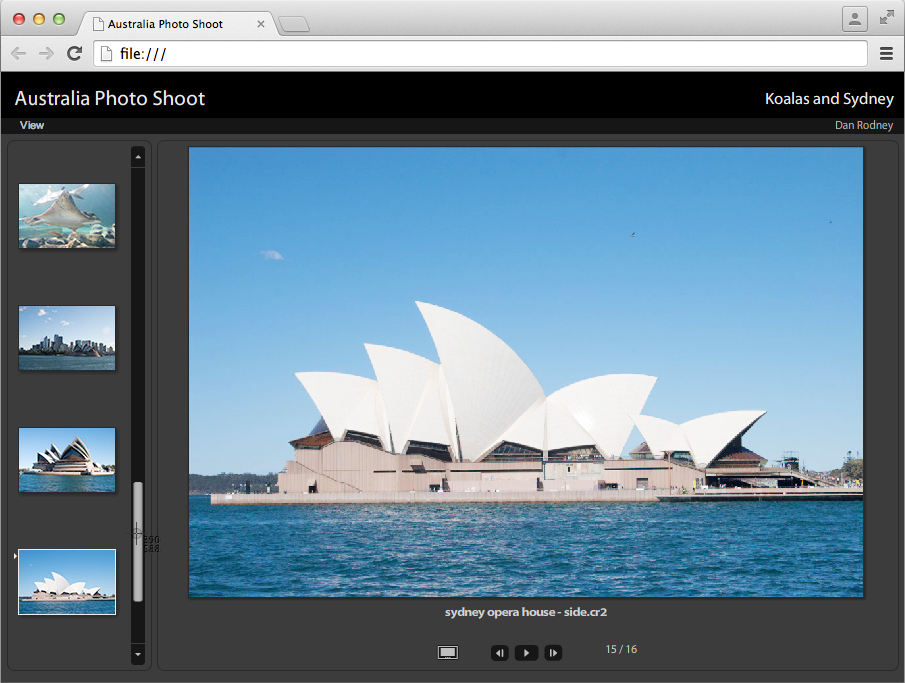The height and width of the screenshot is (683, 905).
Task: Click the page icon in the address bar
Action: 105,53
